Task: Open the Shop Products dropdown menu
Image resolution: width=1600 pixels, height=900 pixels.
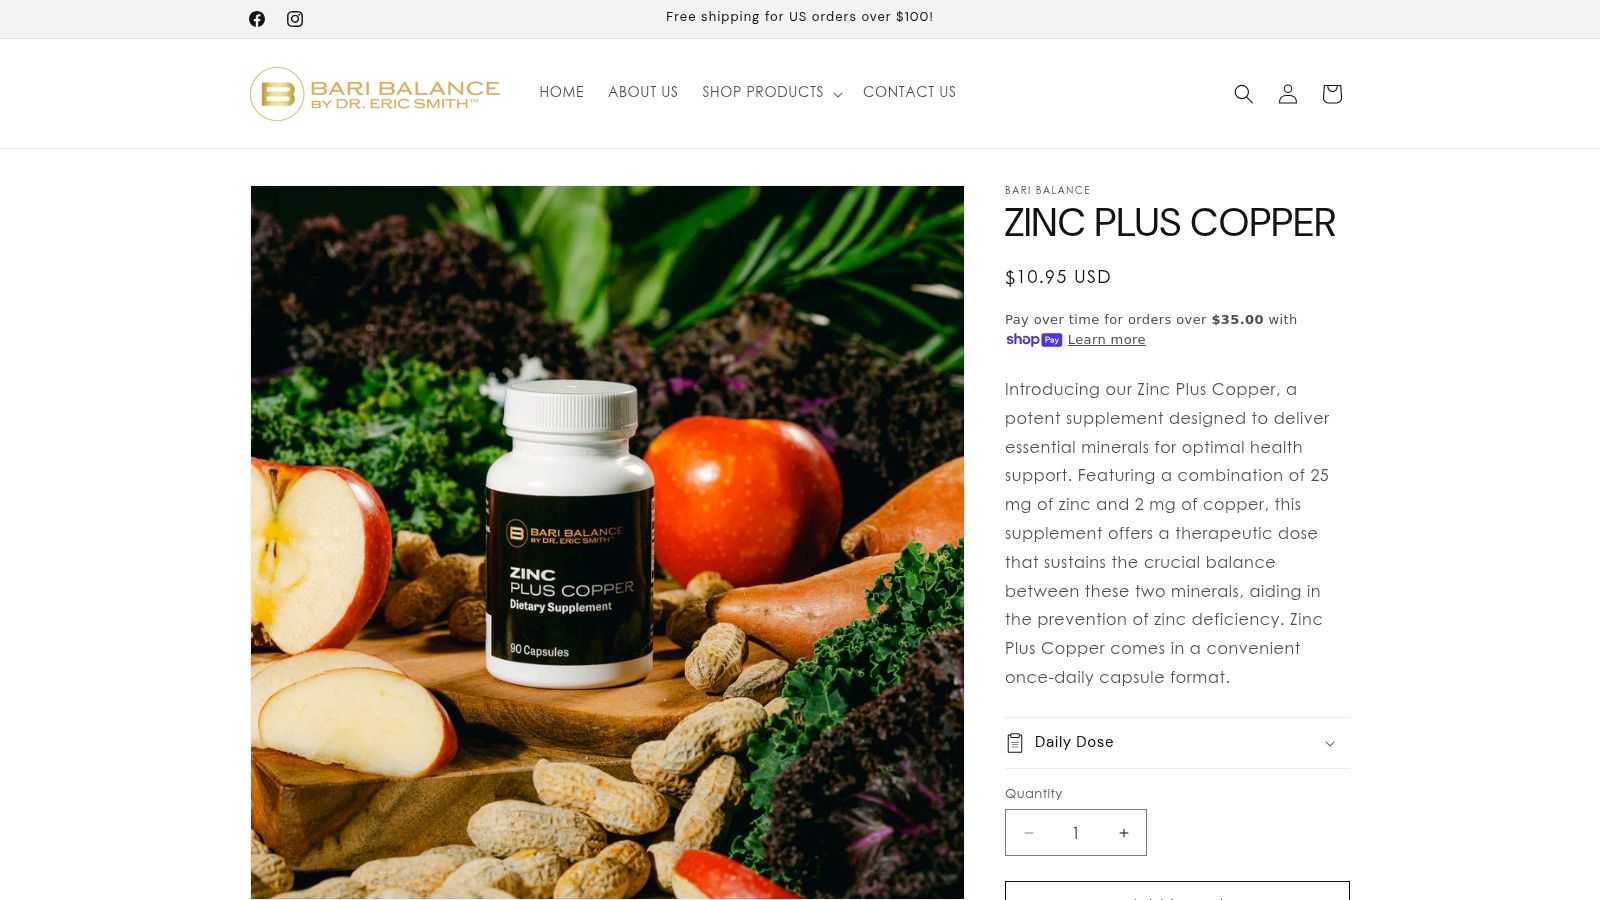Action: (x=772, y=92)
